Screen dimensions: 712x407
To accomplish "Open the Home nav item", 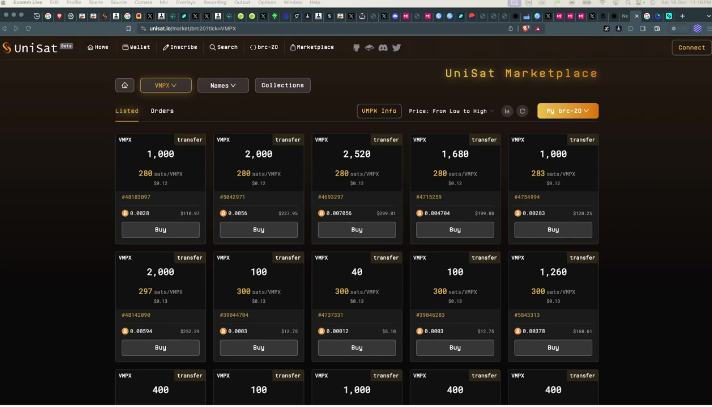I will 98,47.
